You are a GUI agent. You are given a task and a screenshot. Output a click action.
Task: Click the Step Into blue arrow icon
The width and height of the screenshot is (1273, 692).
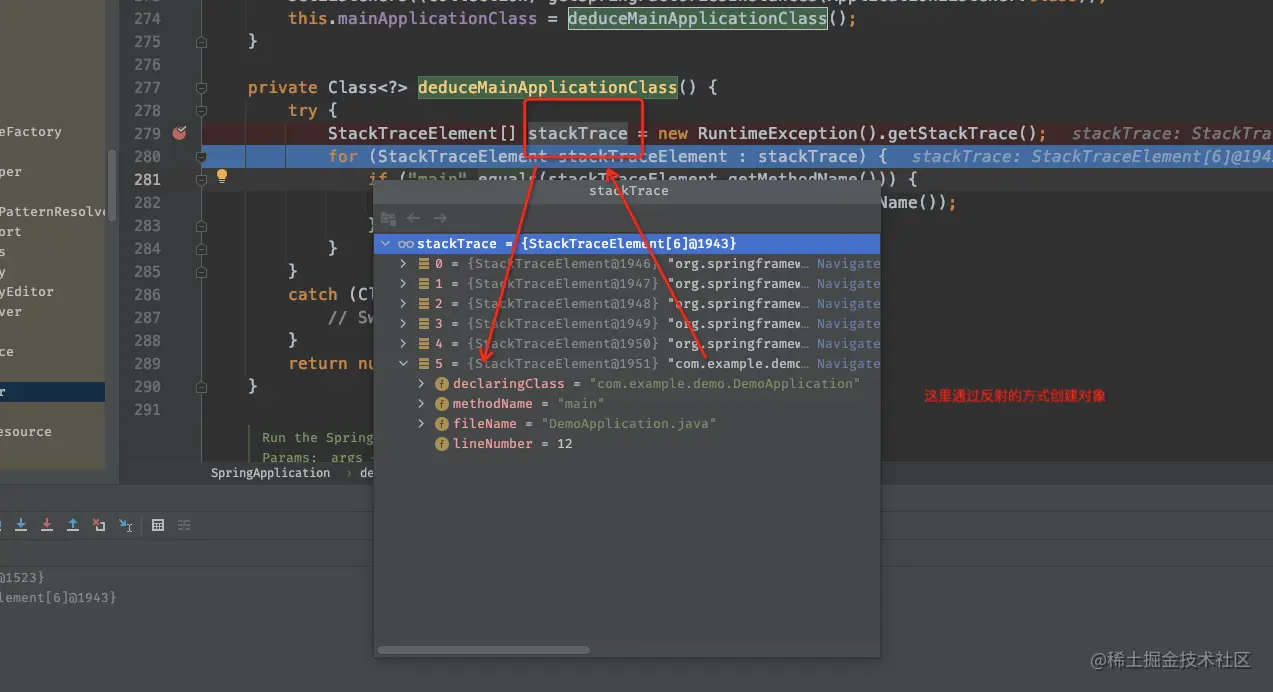click(x=20, y=525)
